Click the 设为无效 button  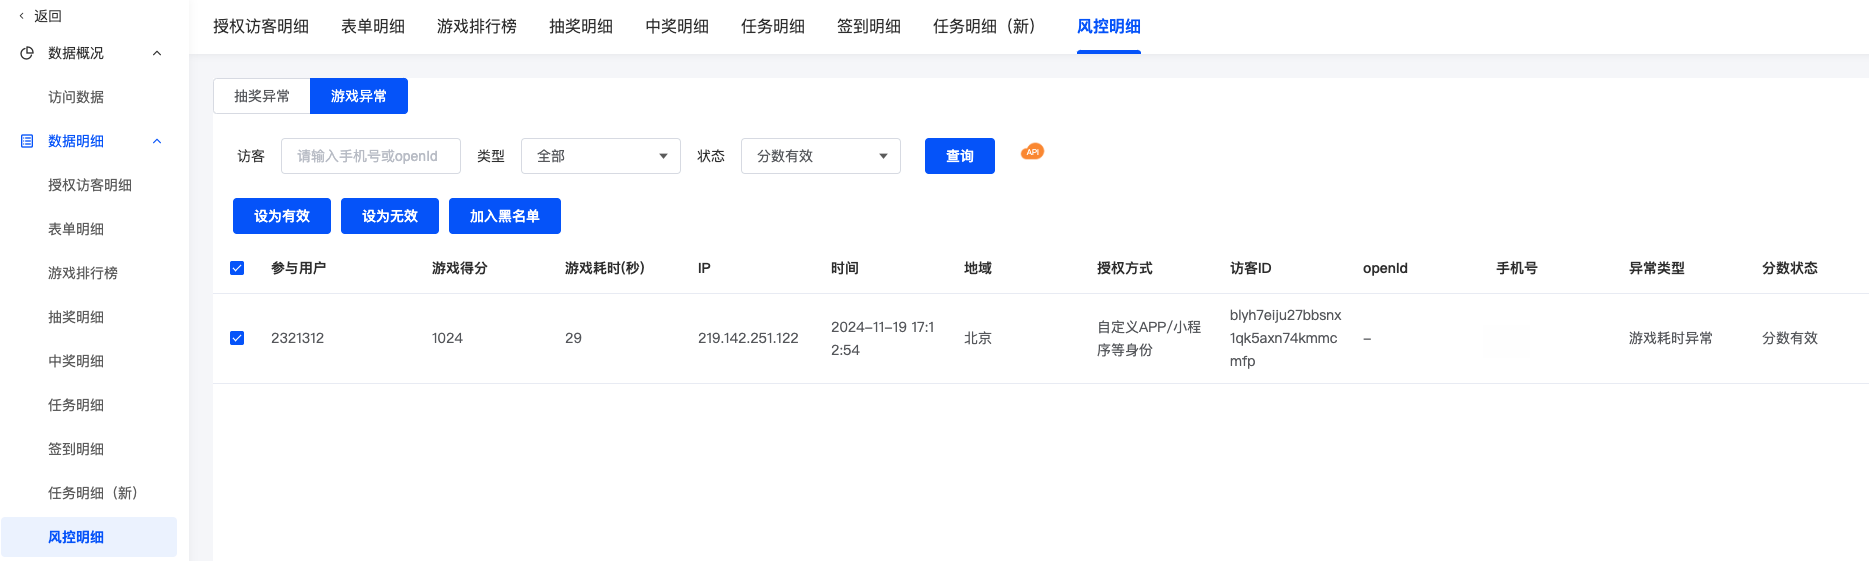389,216
